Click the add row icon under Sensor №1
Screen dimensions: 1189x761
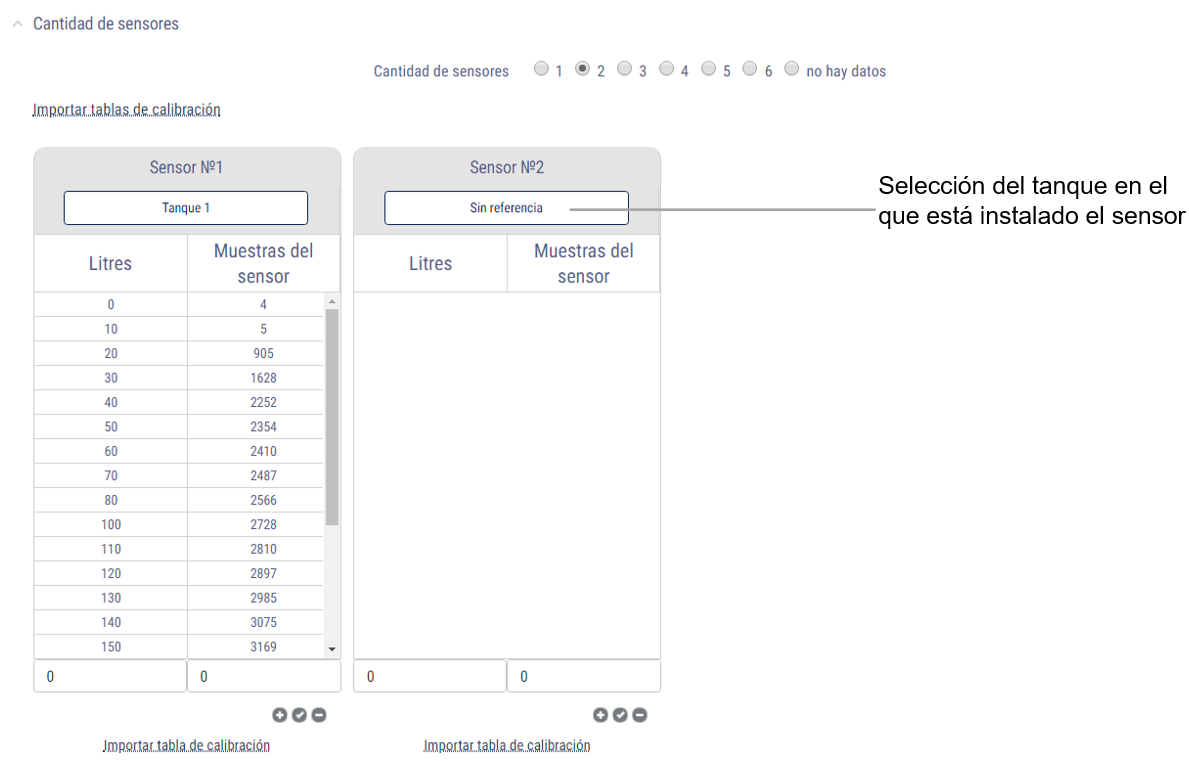279,715
